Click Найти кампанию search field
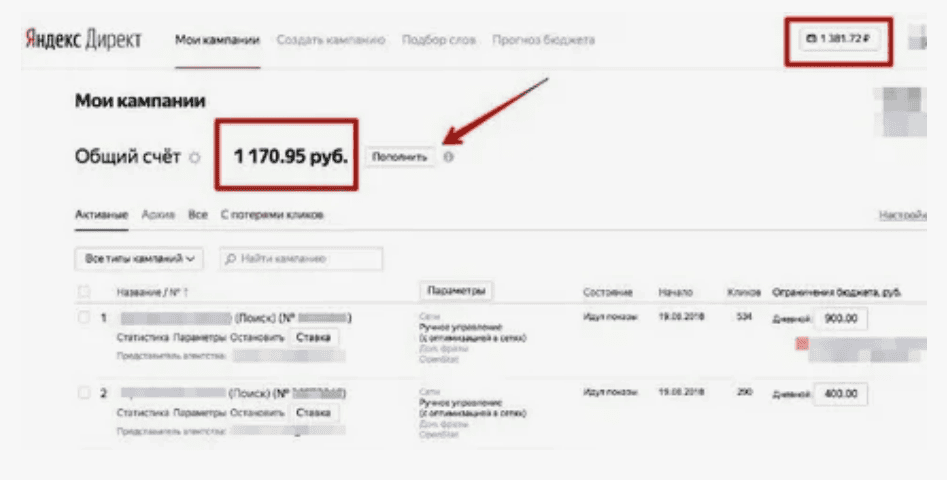Image resolution: width=947 pixels, height=480 pixels. [301, 258]
